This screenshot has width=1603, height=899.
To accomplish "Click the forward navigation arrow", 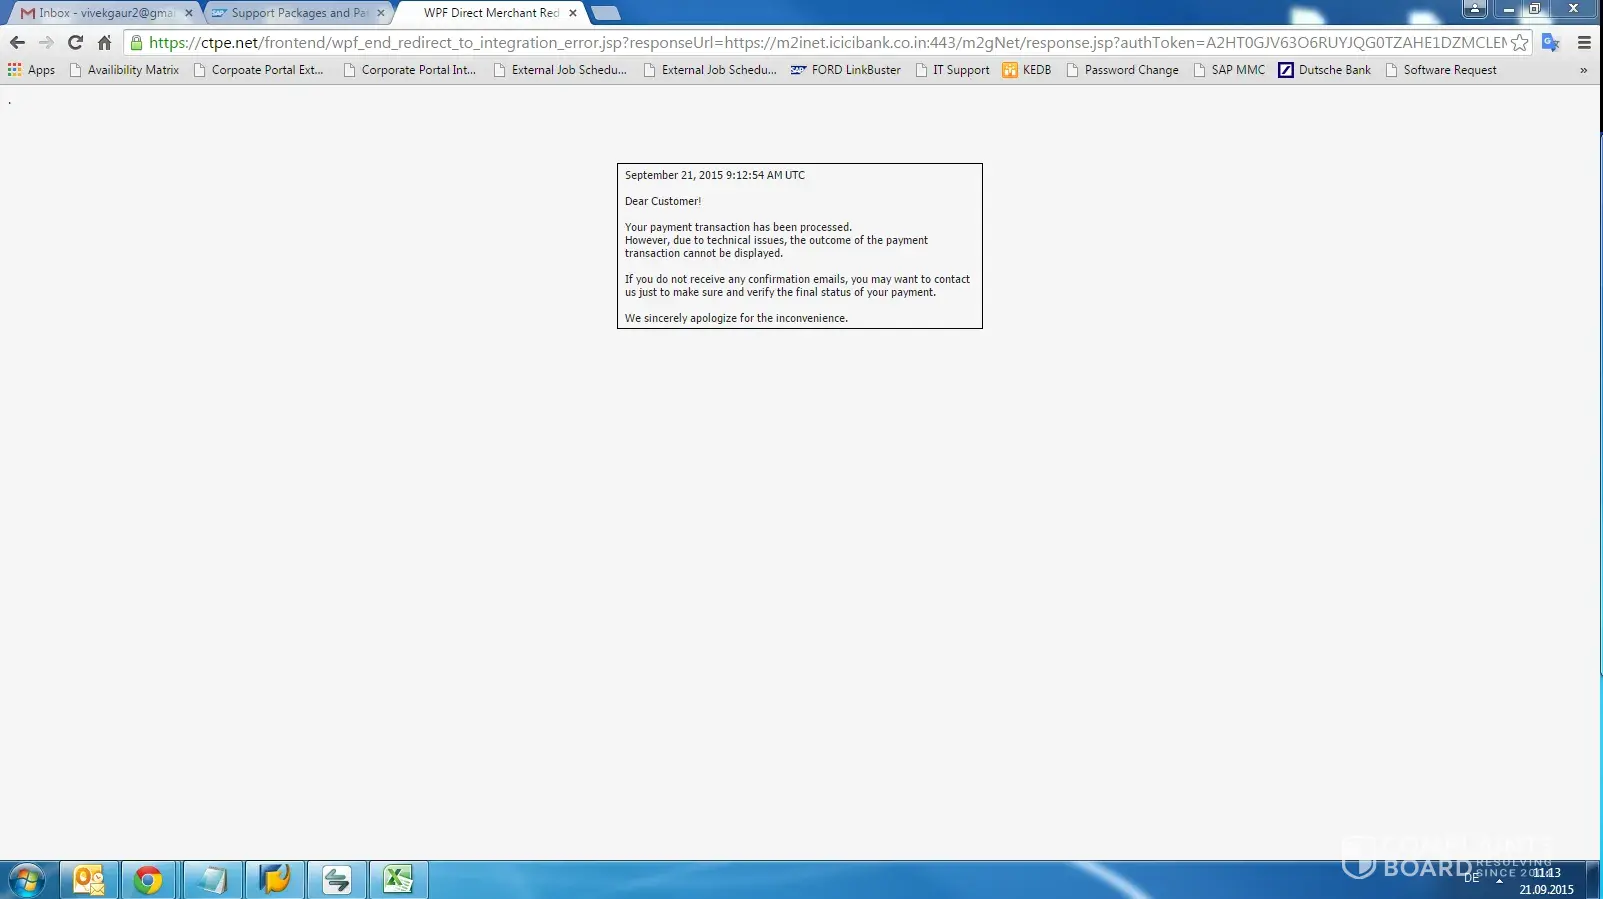I will click(x=46, y=43).
